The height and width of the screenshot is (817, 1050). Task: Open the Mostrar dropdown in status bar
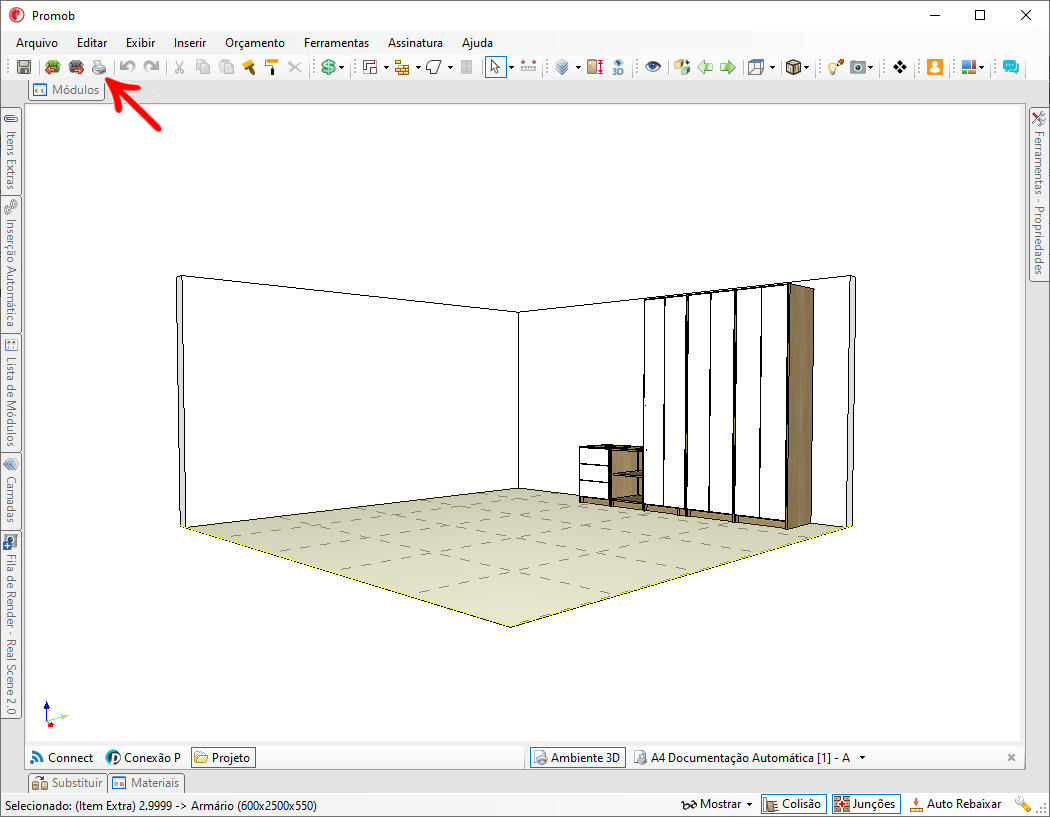click(717, 804)
